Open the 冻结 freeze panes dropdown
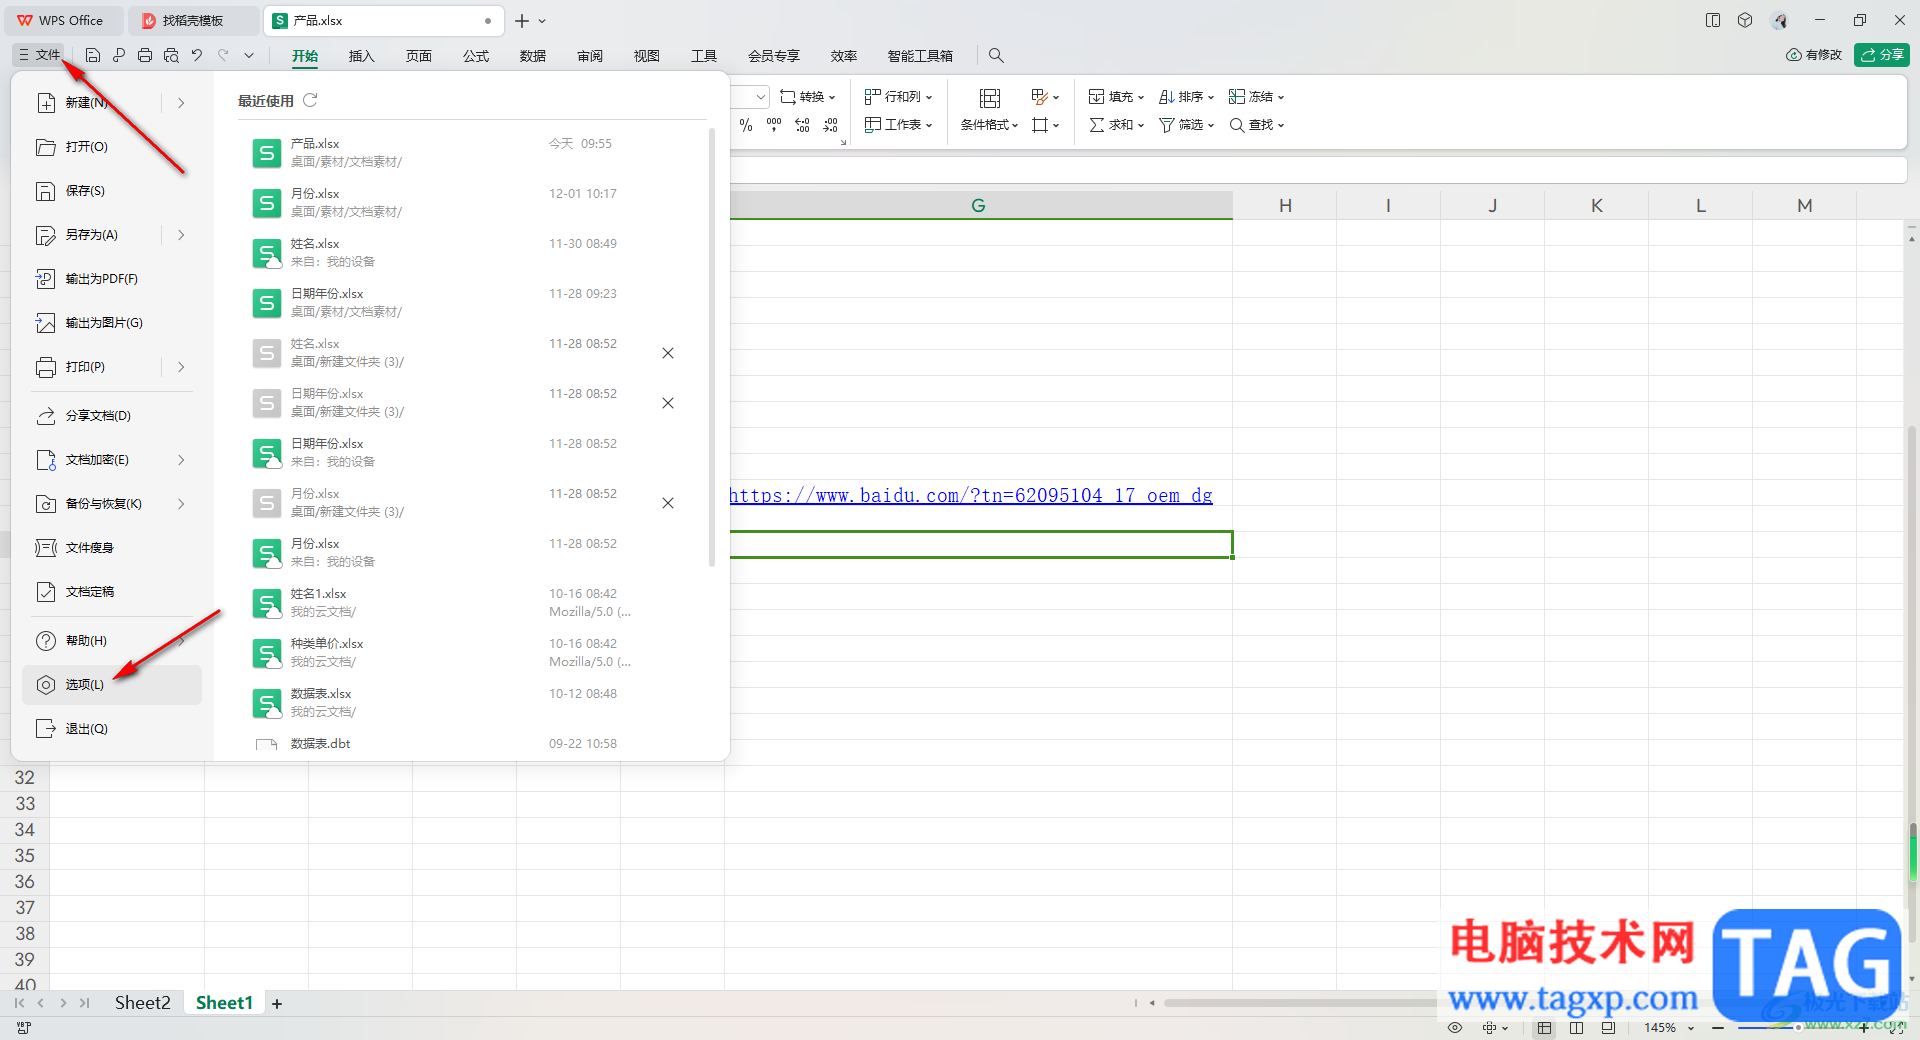The height and width of the screenshot is (1040, 1920). click(1256, 97)
